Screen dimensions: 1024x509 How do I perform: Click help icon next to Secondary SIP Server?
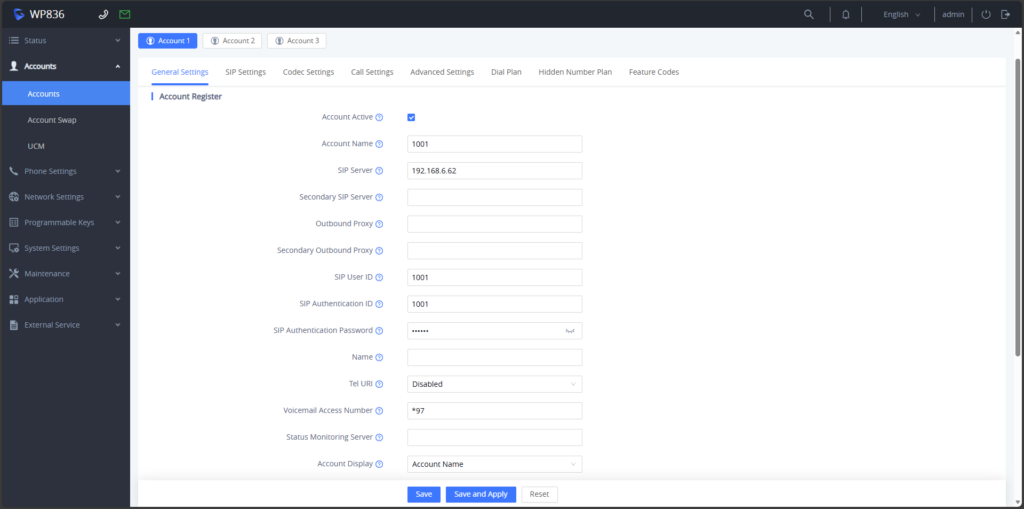coord(379,197)
